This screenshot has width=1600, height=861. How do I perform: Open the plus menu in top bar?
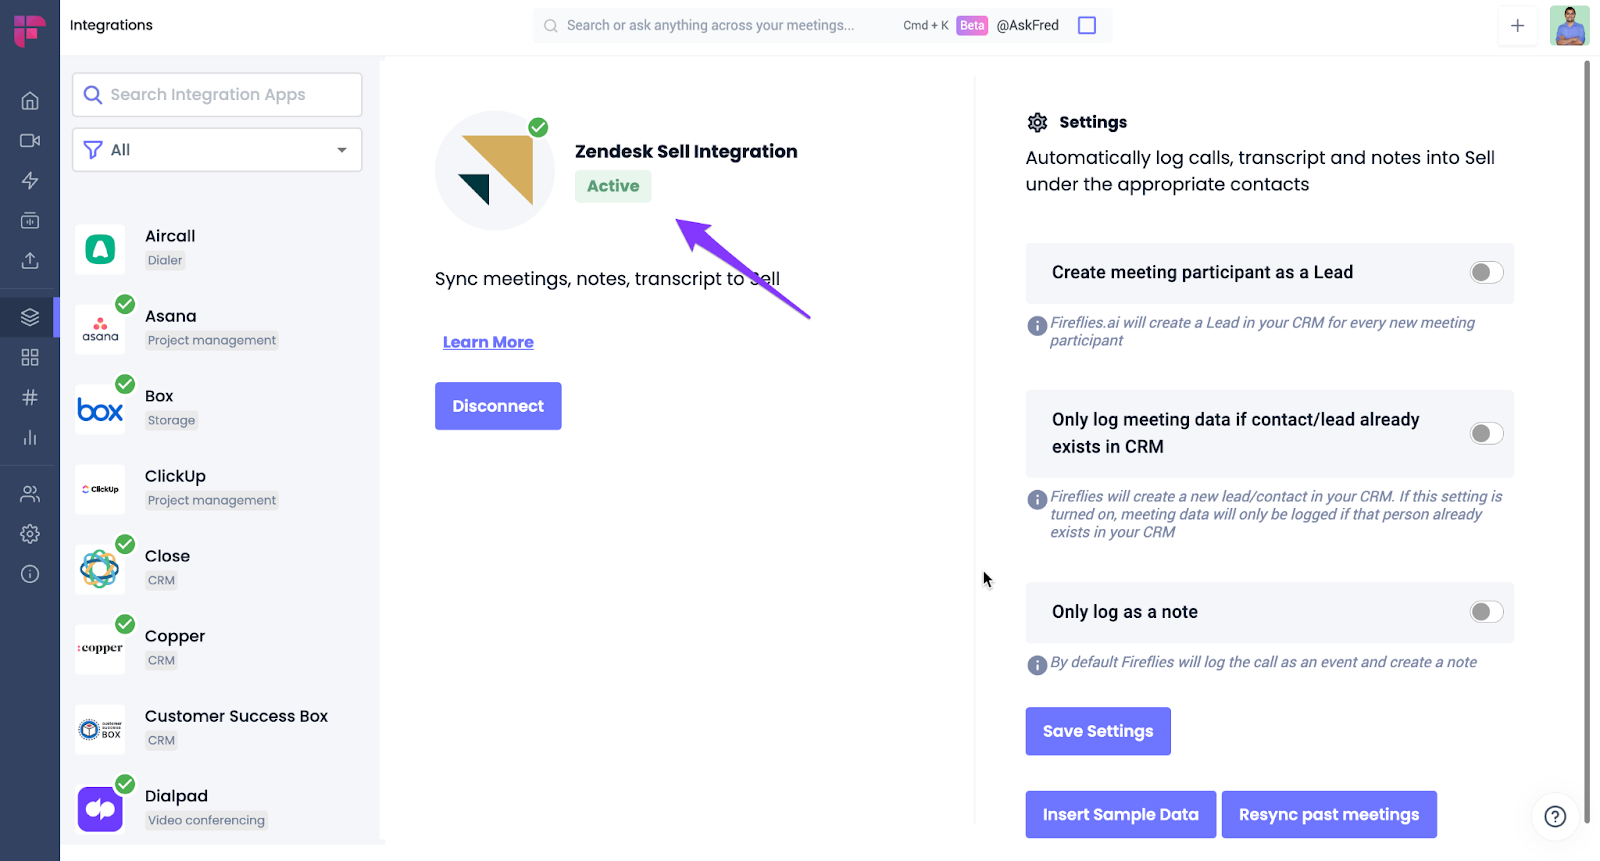pyautogui.click(x=1517, y=26)
